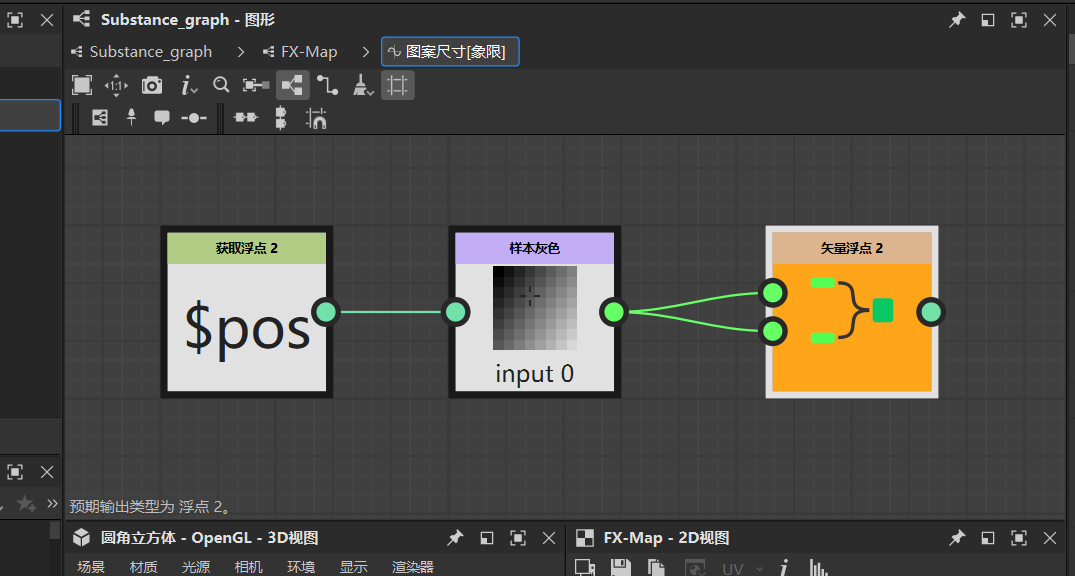
Task: Float the Substance_graph panel
Action: point(988,20)
